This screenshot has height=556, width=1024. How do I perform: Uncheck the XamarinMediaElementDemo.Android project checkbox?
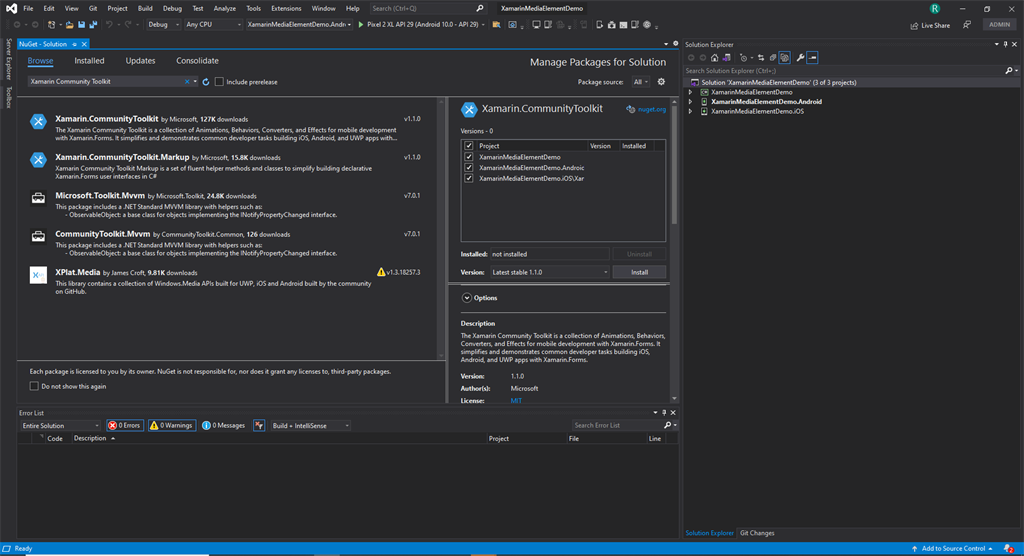469,167
